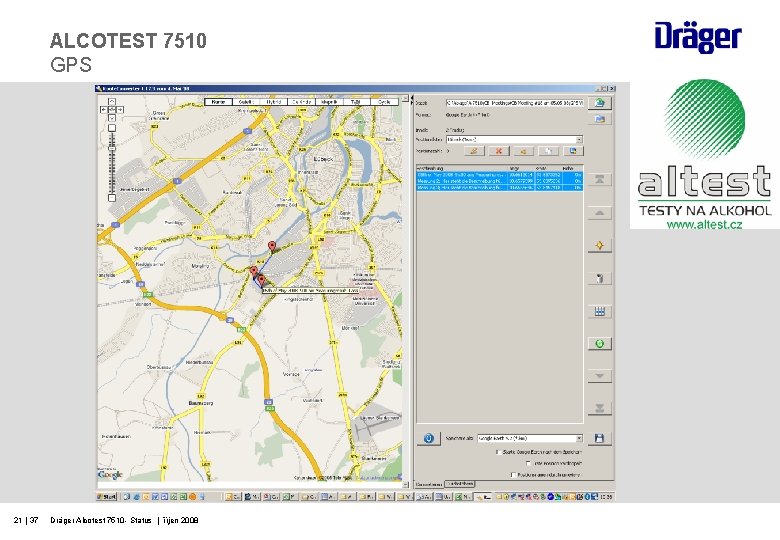This screenshot has width=780, height=540.
Task: Switch map to Hybrid view
Action: pos(274,102)
